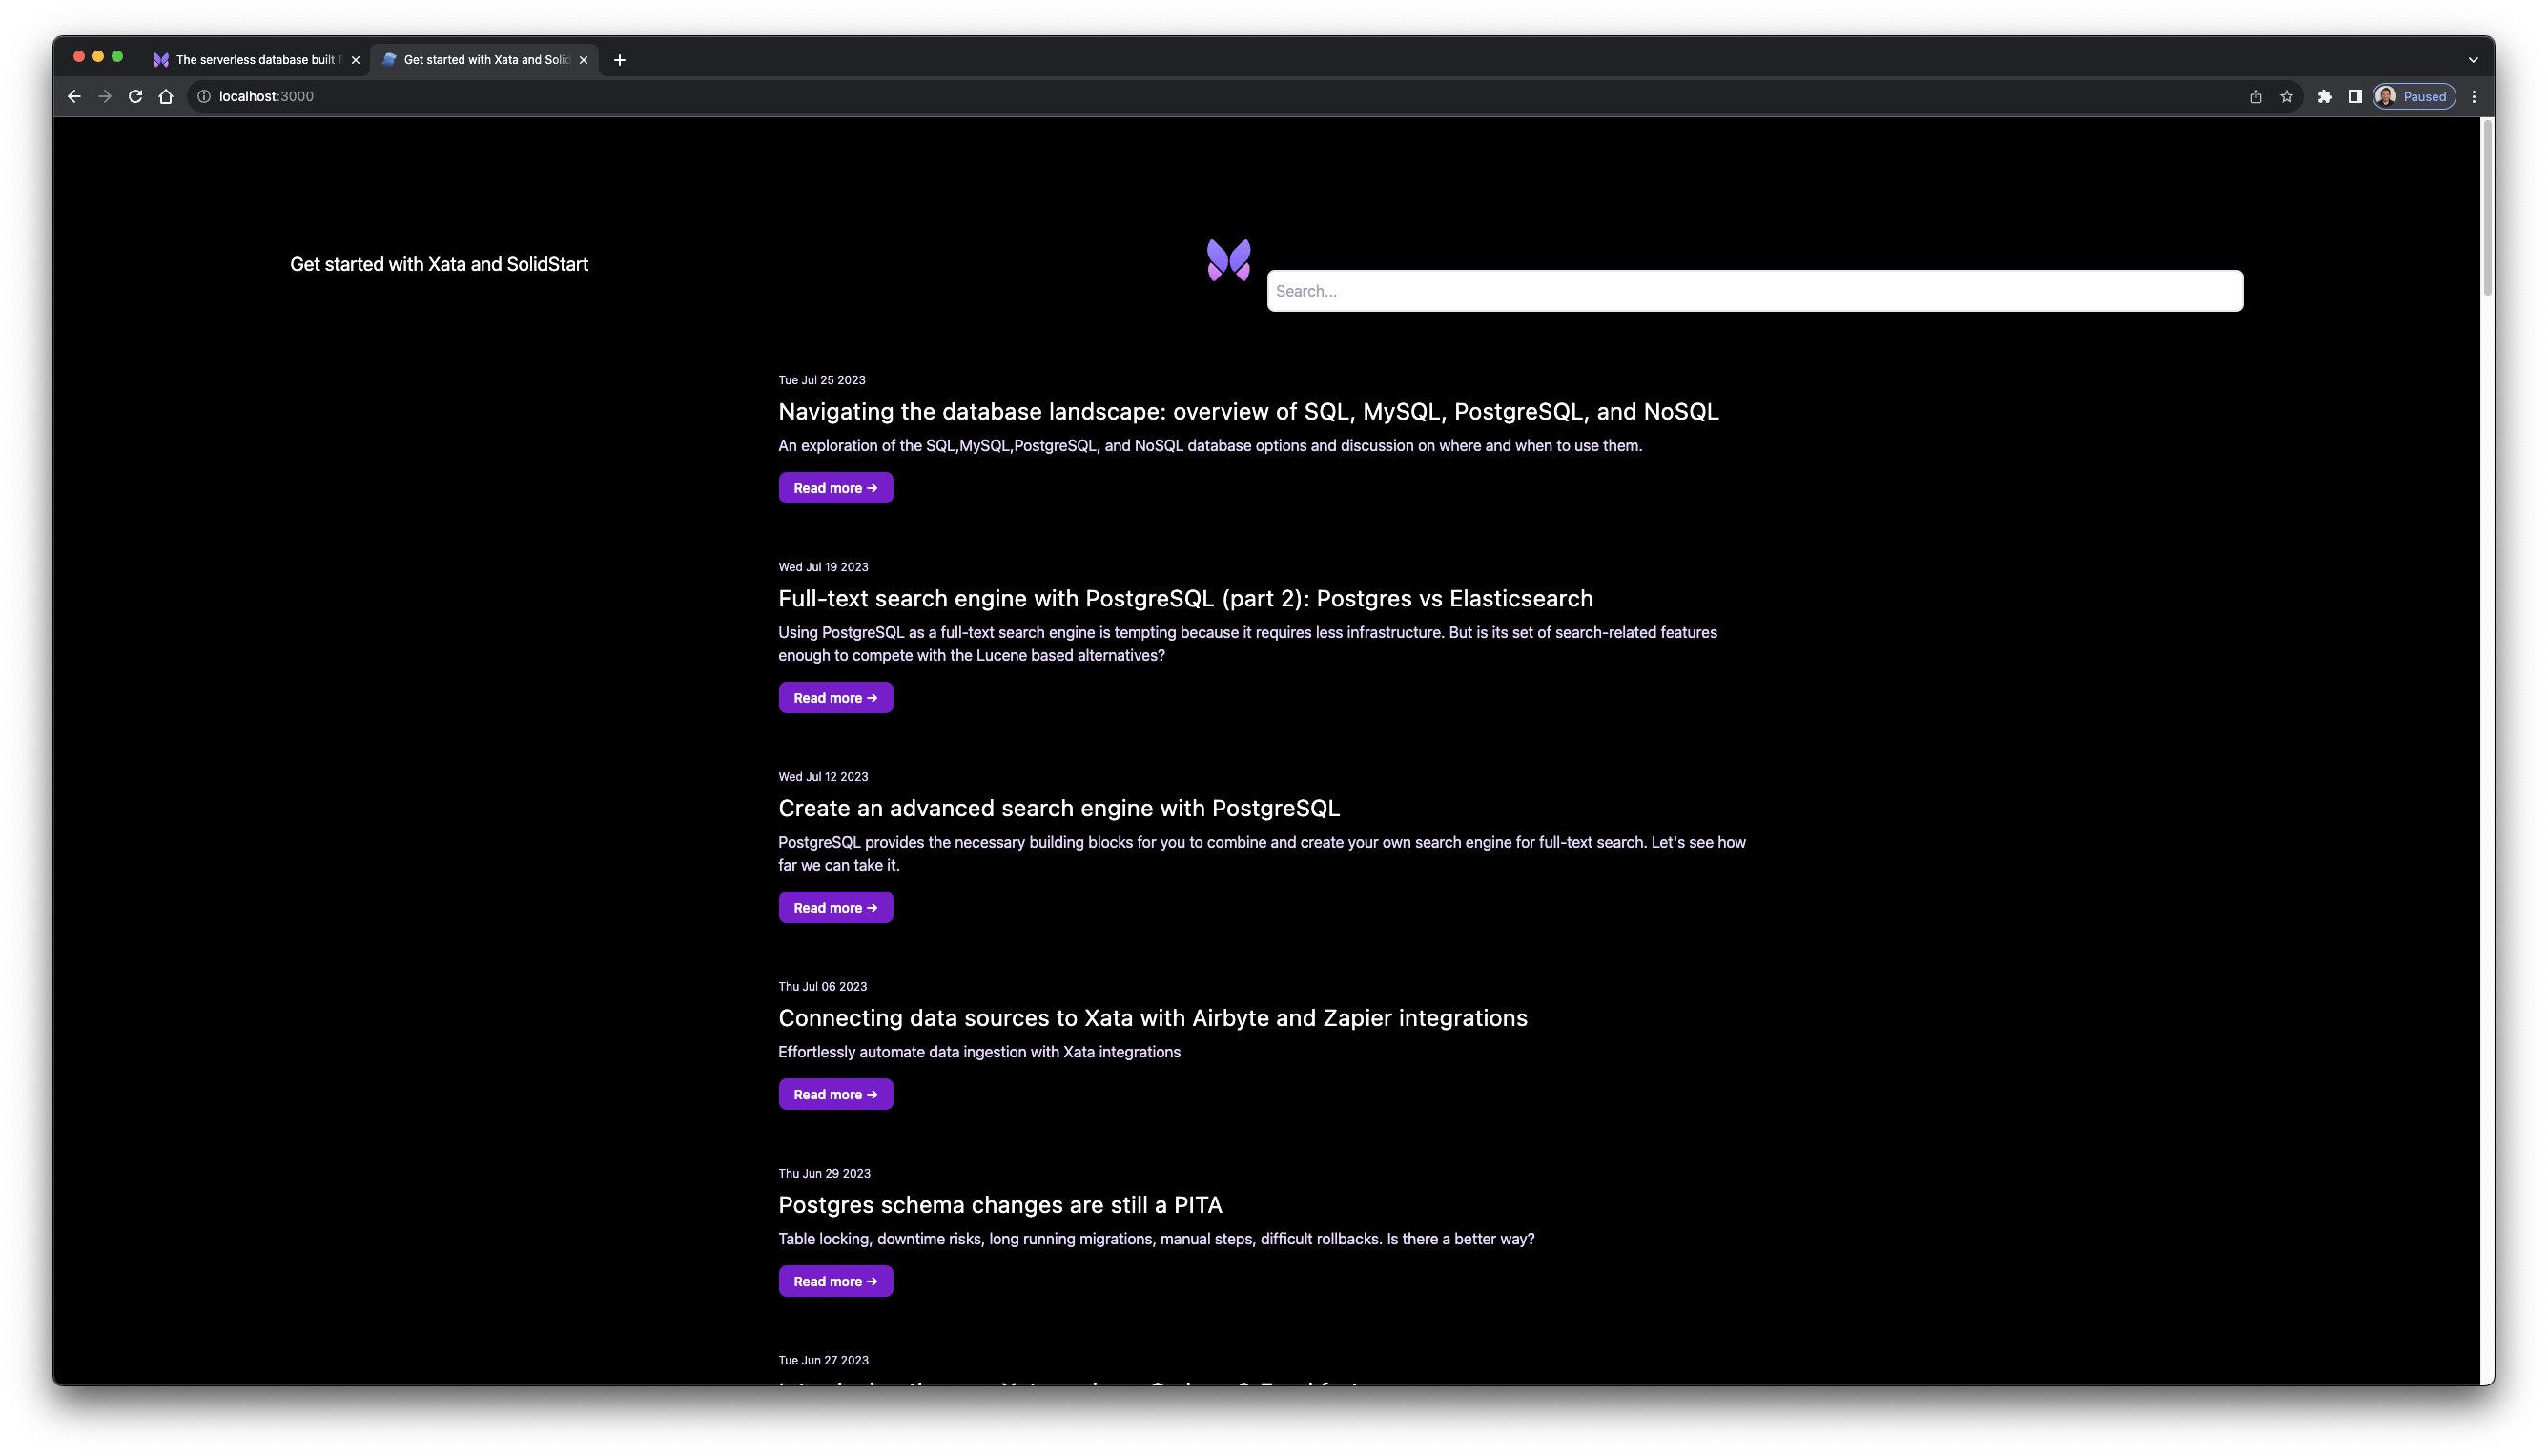Toggle the bookmark star for this page

point(2287,96)
